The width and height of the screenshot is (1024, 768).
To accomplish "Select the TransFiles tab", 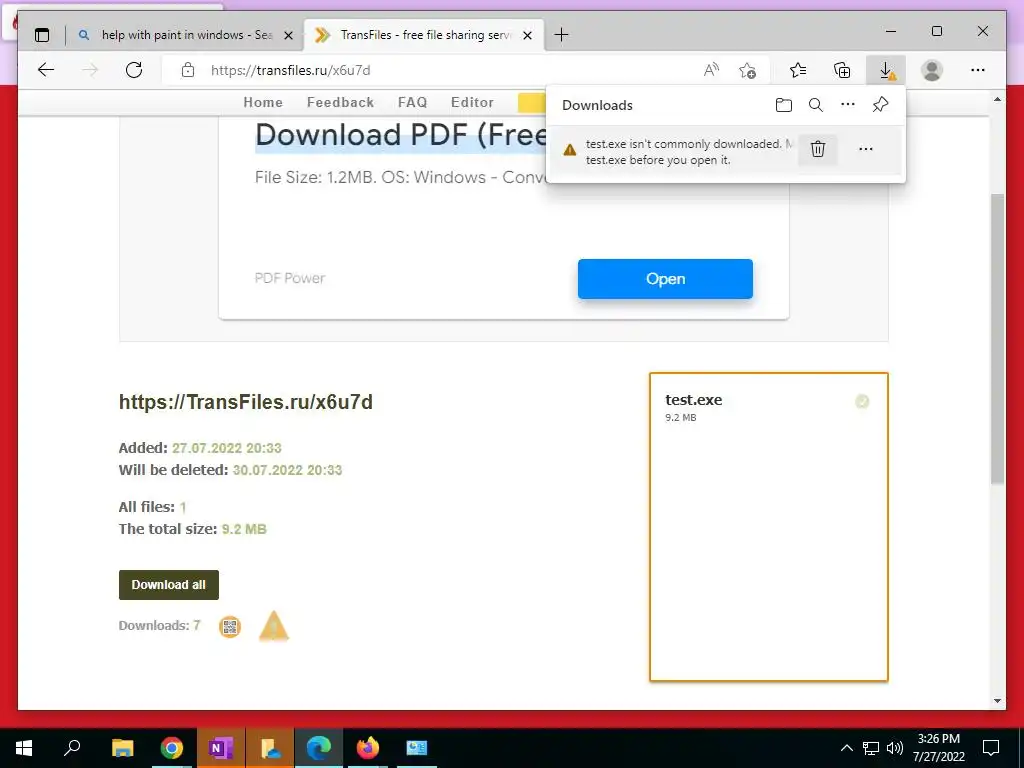I will click(x=424, y=35).
